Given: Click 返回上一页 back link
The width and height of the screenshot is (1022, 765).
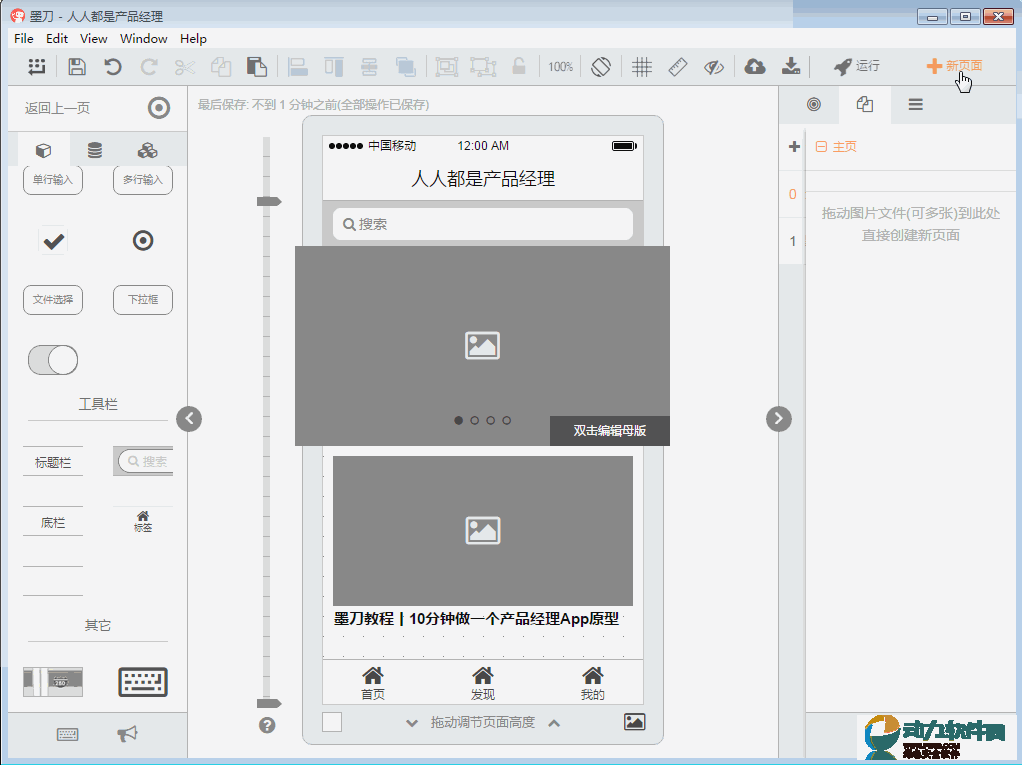Looking at the screenshot, I should (57, 108).
